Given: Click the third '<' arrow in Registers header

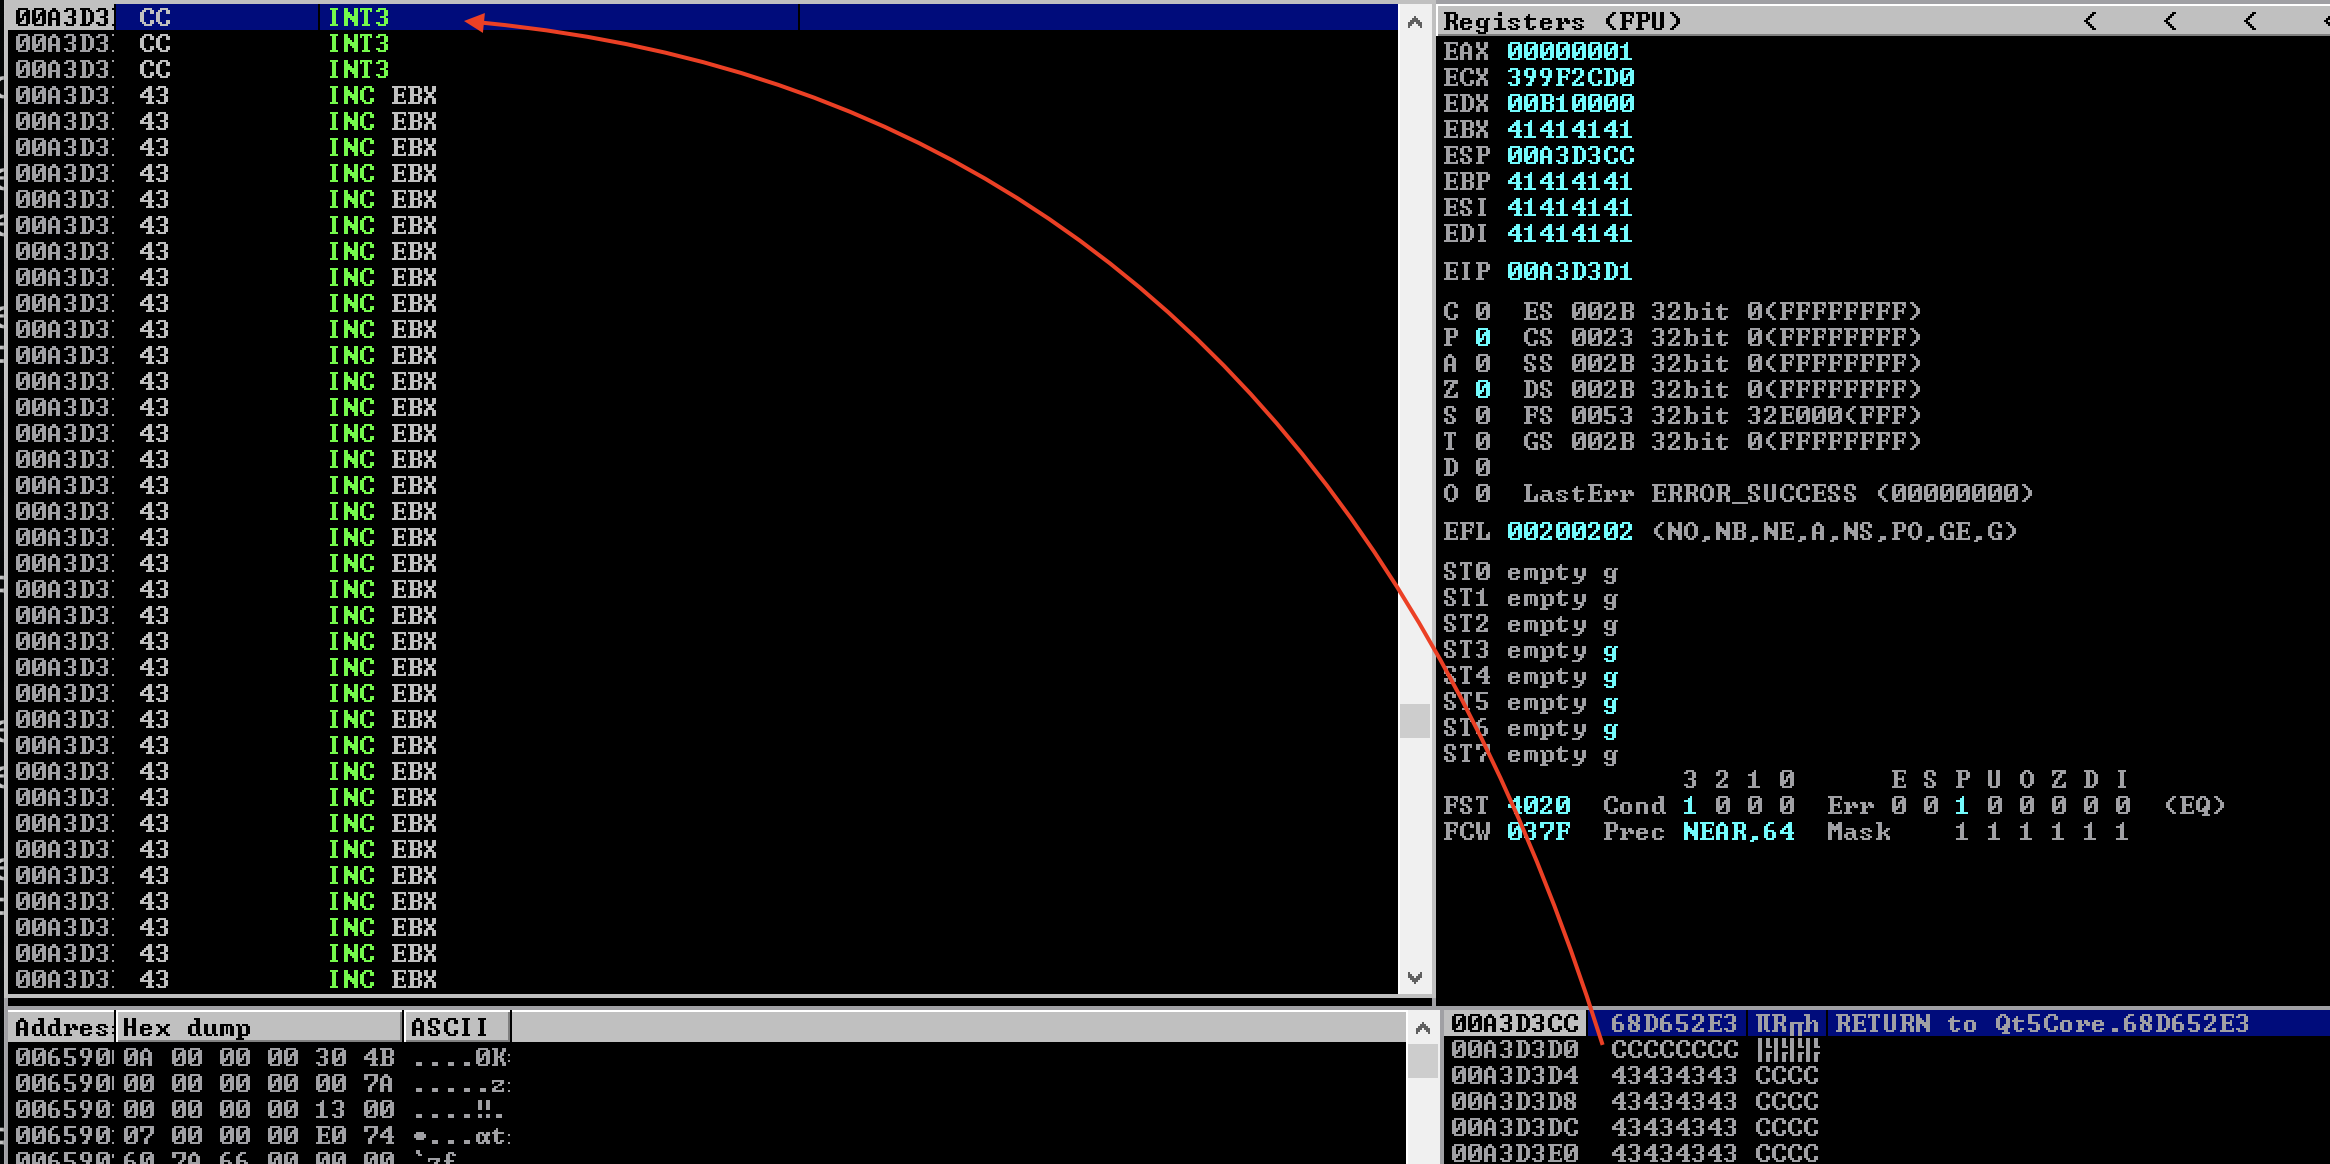Looking at the screenshot, I should pos(2250,21).
